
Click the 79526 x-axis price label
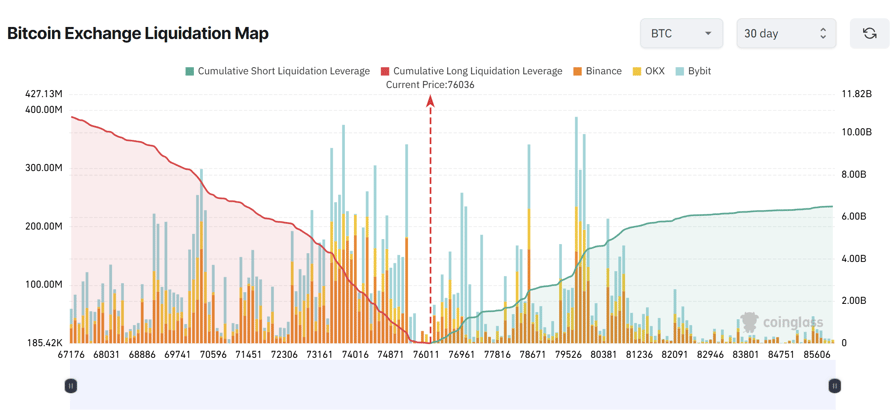[568, 355]
